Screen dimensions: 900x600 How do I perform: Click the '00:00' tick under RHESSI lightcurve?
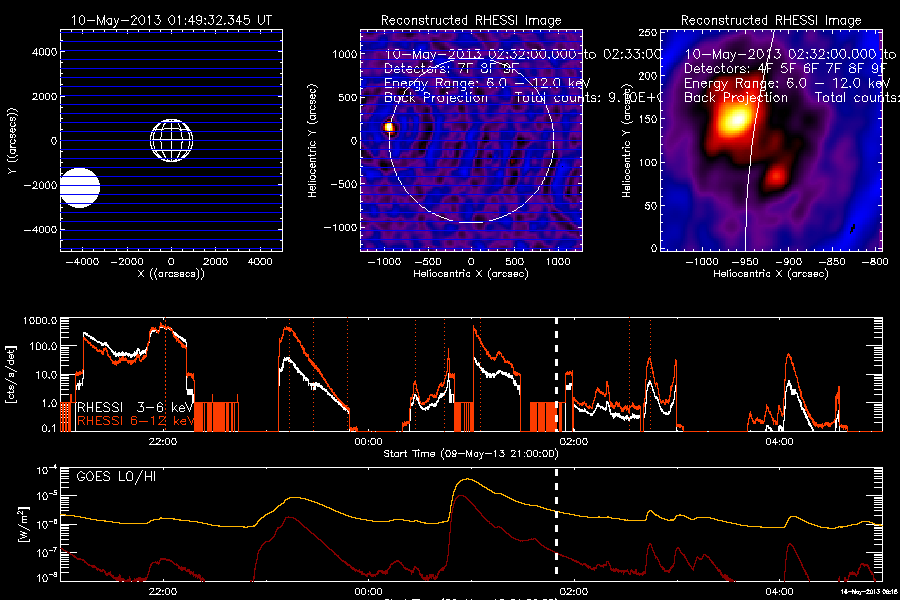368,442
